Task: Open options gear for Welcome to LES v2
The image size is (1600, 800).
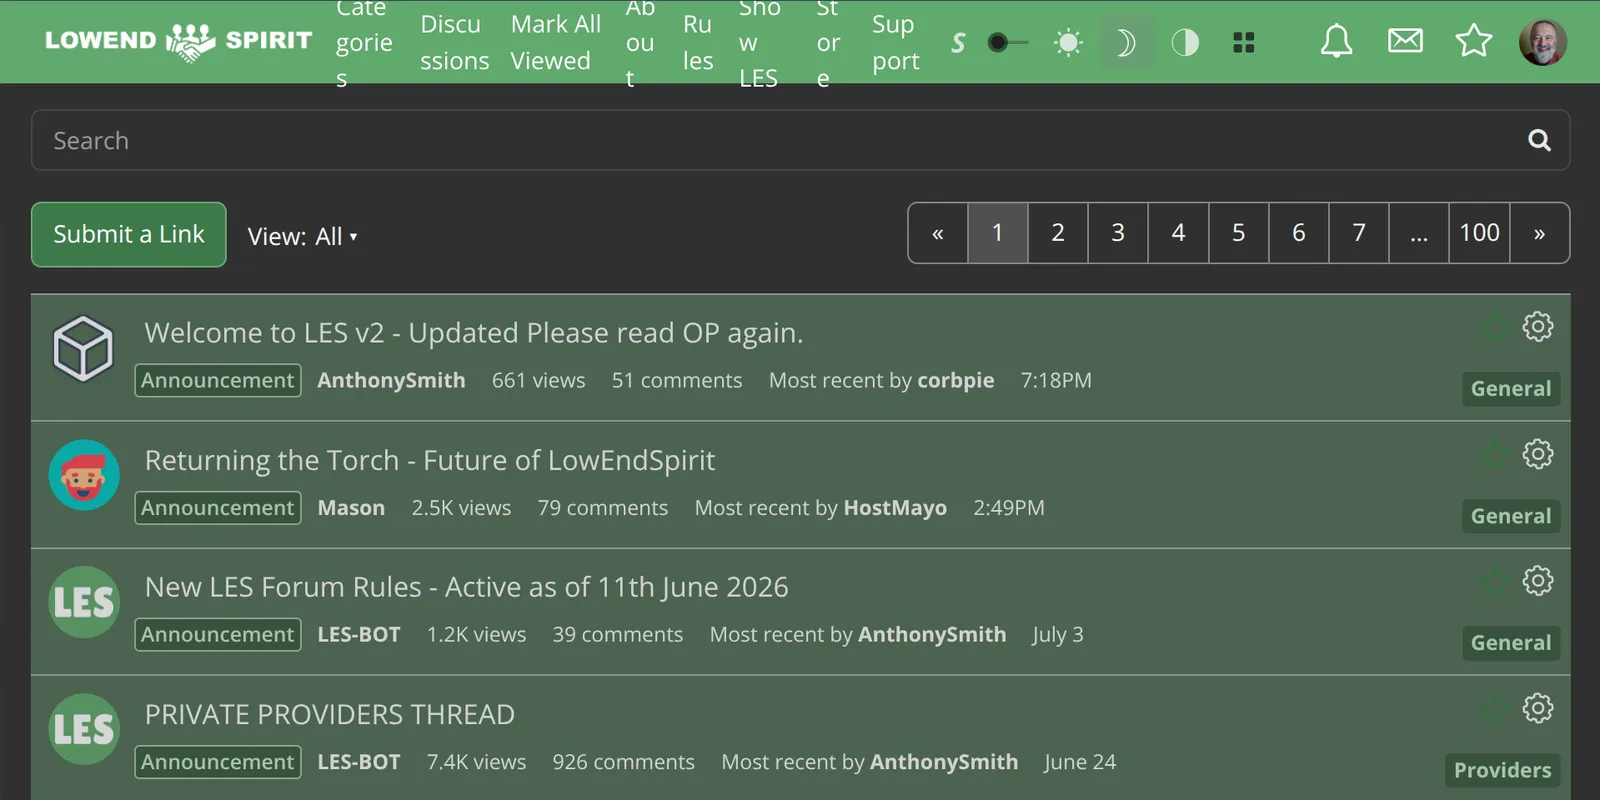Action: click(x=1538, y=326)
